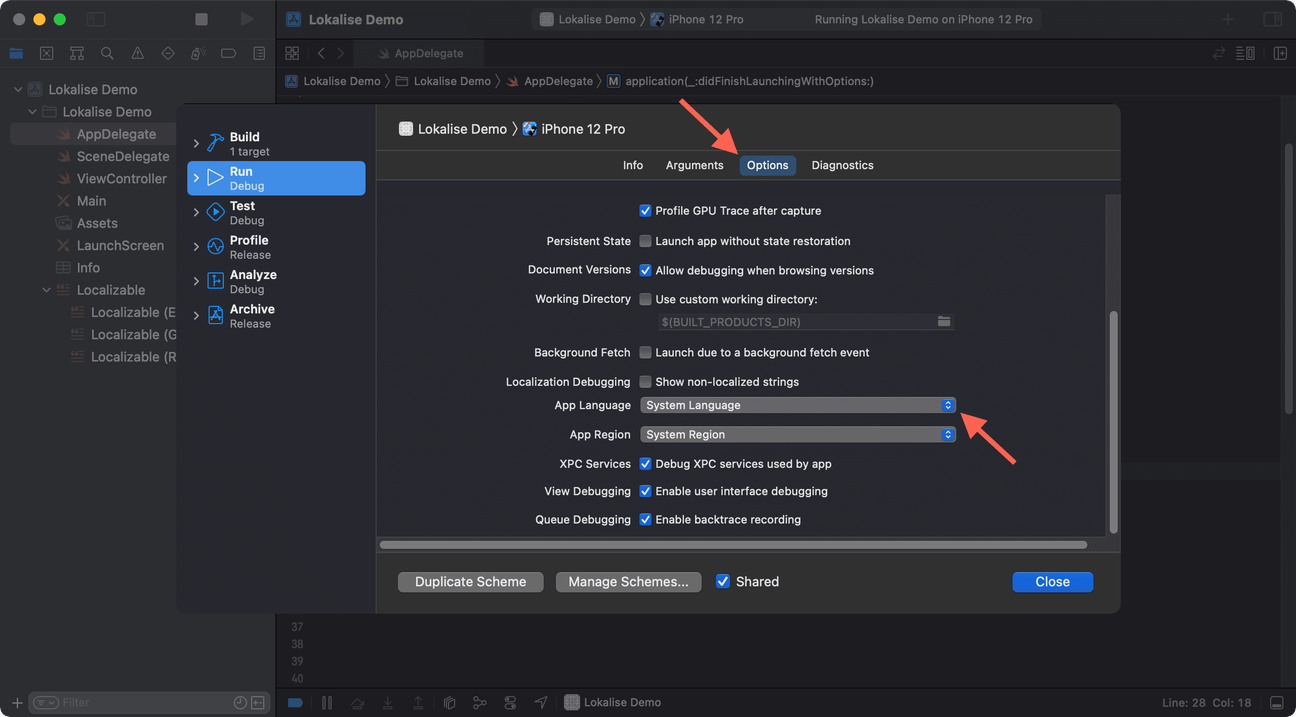This screenshot has height=717, width=1296.
Task: Click the Step Over icon in the debug bar
Action: [x=358, y=702]
